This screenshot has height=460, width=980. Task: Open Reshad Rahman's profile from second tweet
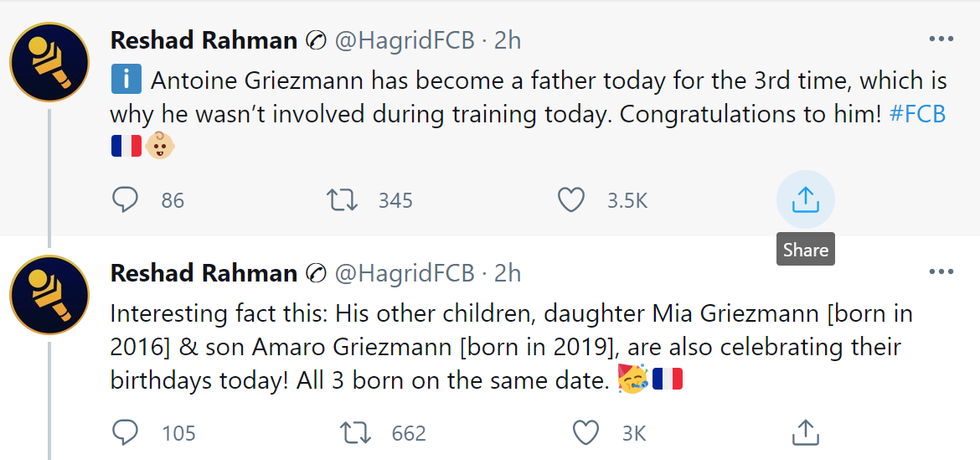point(203,273)
